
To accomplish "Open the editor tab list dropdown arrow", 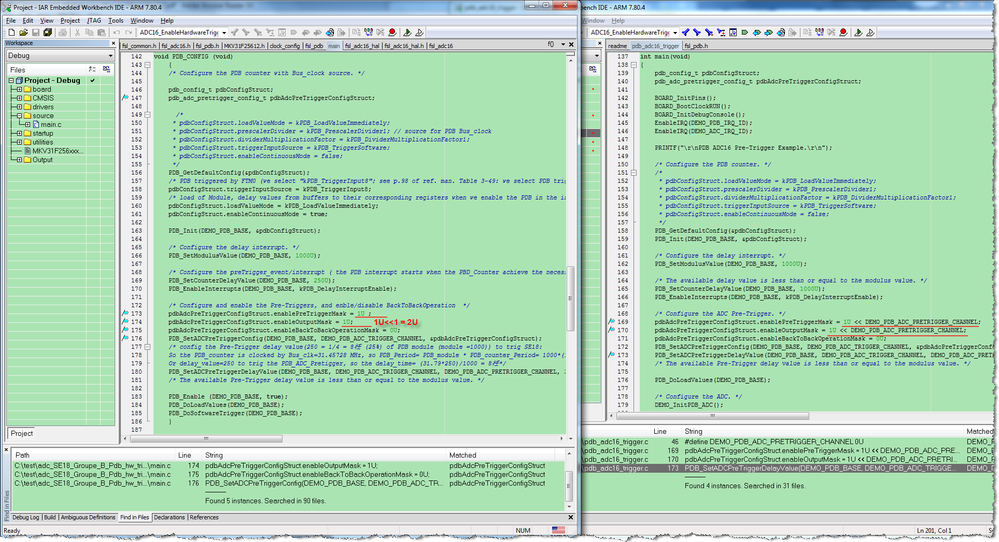I will [563, 45].
